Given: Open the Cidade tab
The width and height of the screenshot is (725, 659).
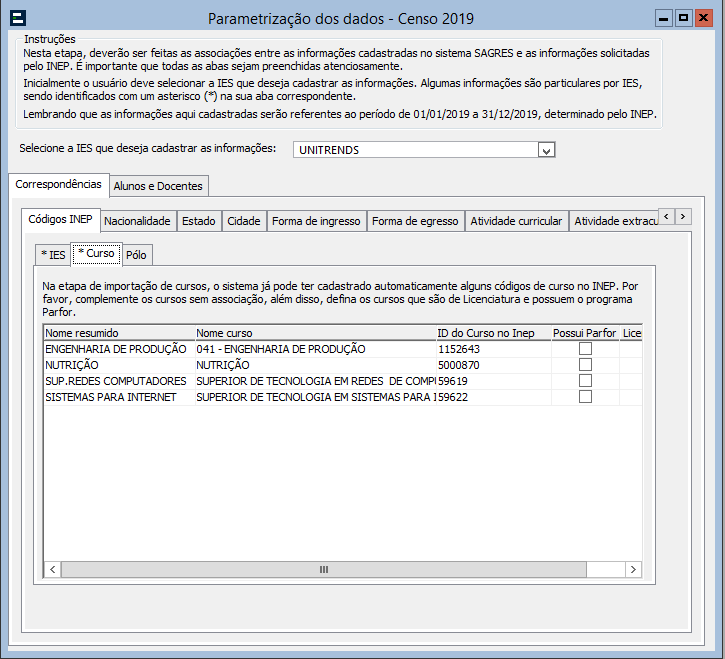Looking at the screenshot, I should (244, 221).
